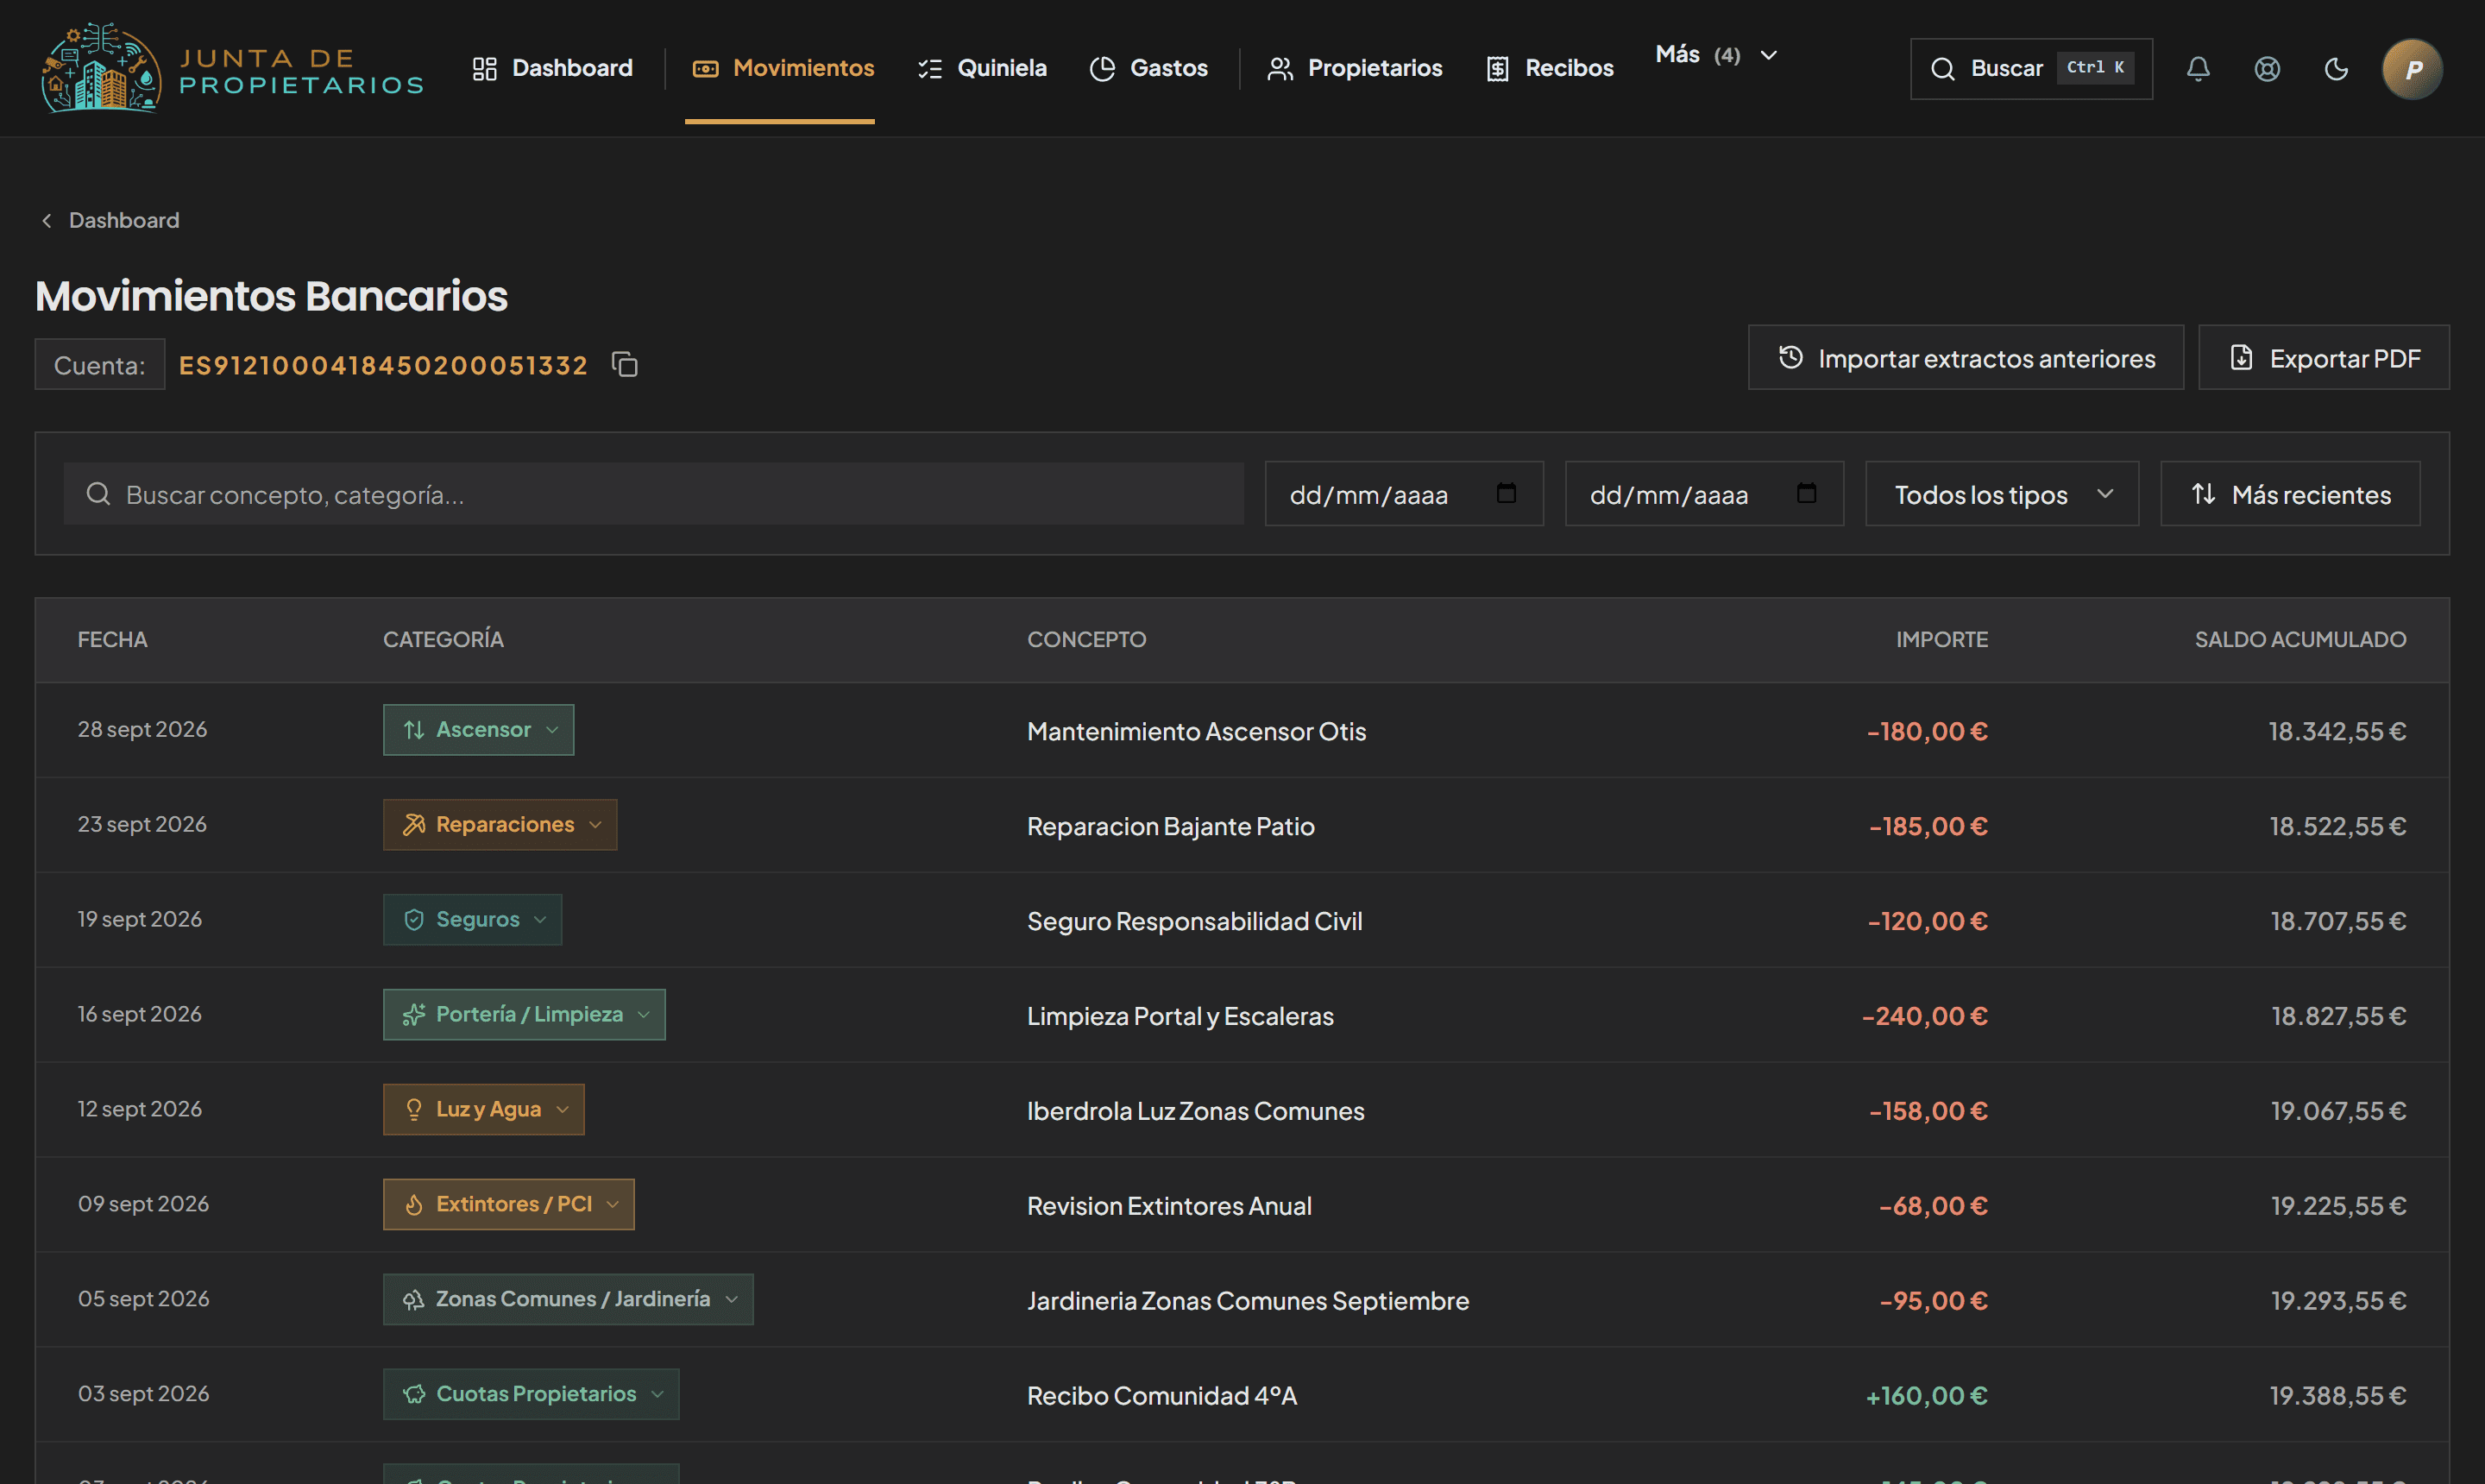Screen dimensions: 2485x1484
Task: Click the Junta de Propietarios logo
Action: (x=232, y=68)
